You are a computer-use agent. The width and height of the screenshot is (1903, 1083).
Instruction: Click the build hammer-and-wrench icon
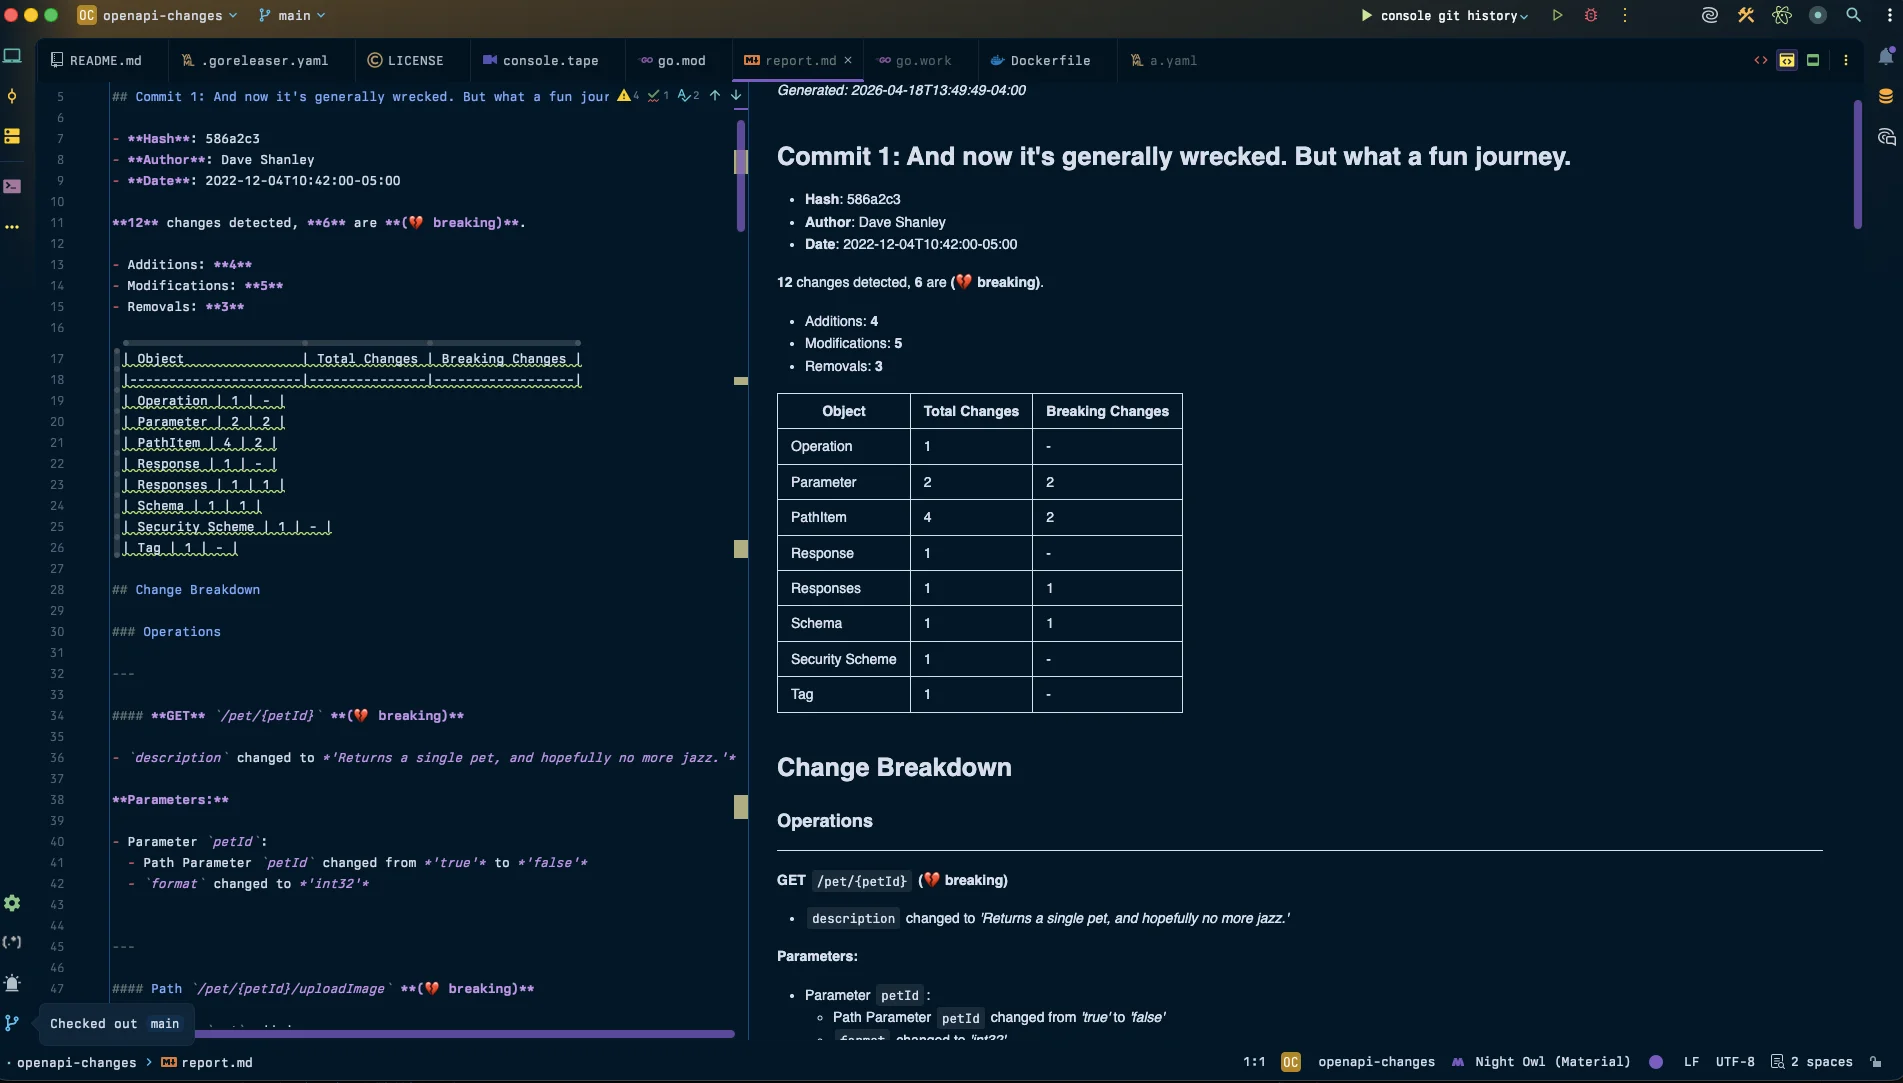pos(1746,15)
